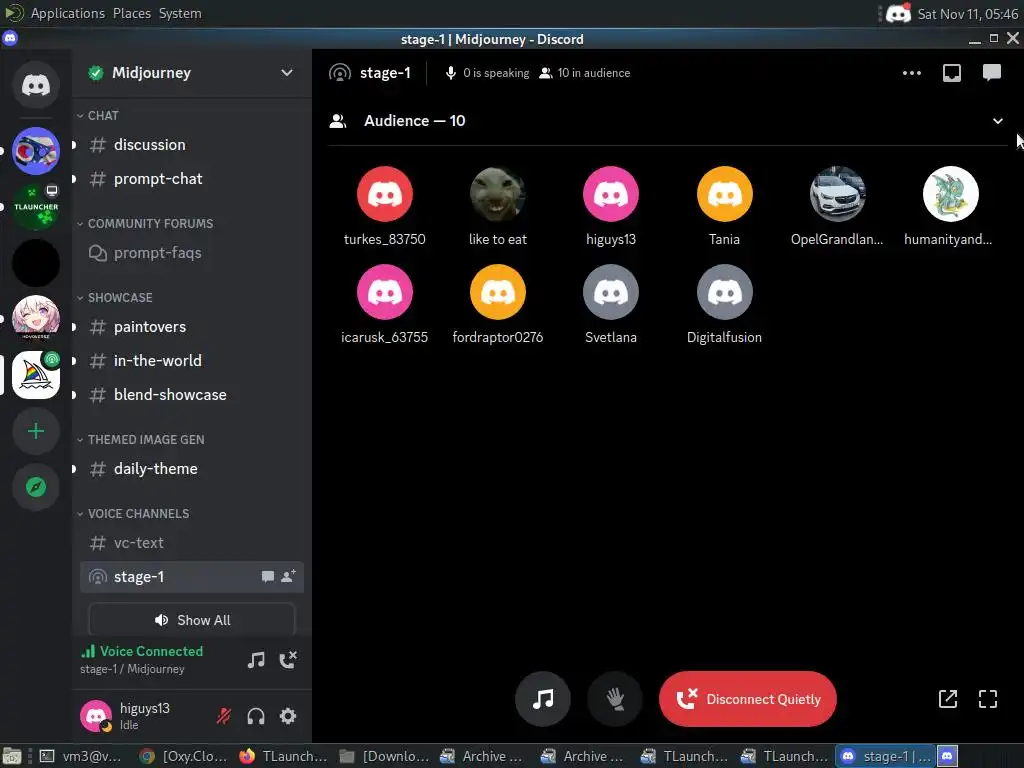
Task: Click invite people icon beside stage-1 channel
Action: click(288, 577)
